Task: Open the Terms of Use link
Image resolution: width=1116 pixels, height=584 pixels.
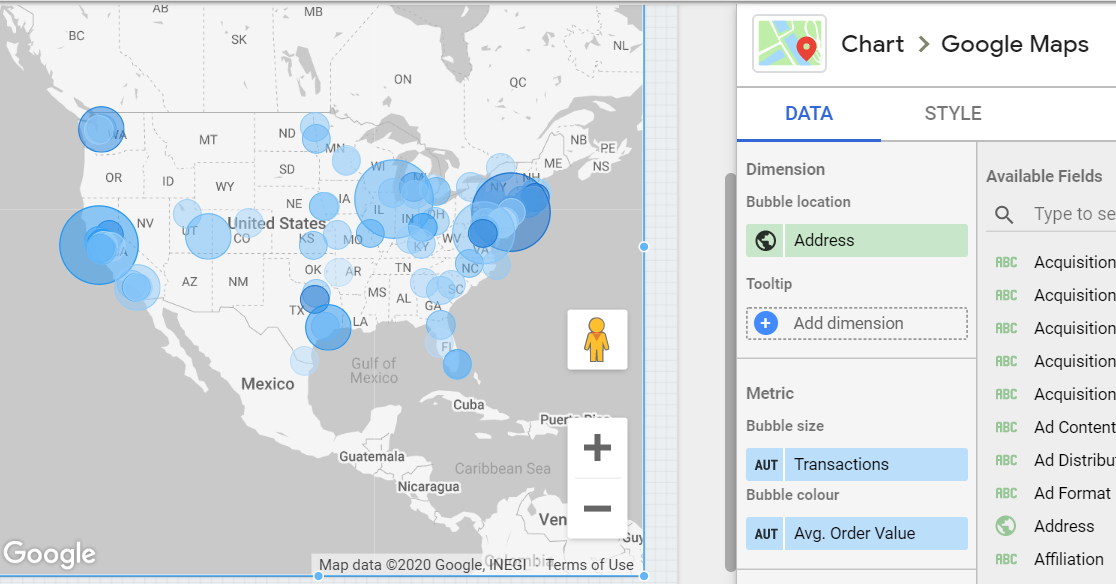Action: tap(589, 565)
